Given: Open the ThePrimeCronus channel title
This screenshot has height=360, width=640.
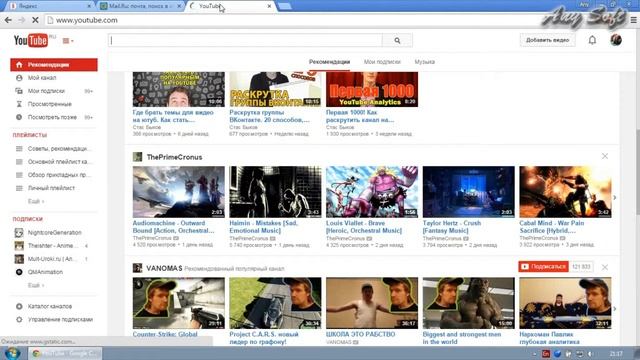Looking at the screenshot, I should (x=174, y=157).
